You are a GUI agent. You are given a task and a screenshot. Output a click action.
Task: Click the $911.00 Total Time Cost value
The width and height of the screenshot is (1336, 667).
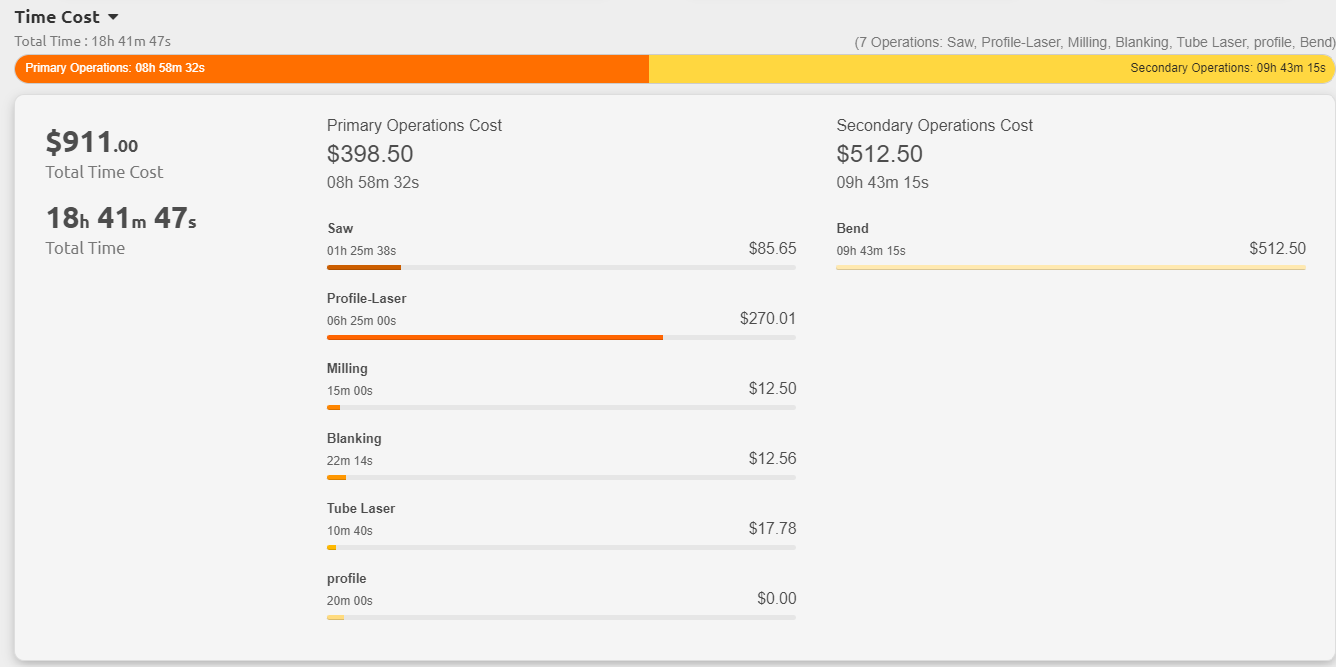tap(92, 143)
